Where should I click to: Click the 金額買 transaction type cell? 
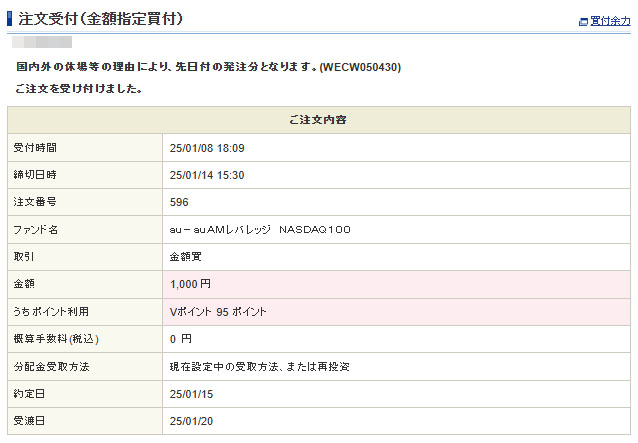tap(186, 257)
